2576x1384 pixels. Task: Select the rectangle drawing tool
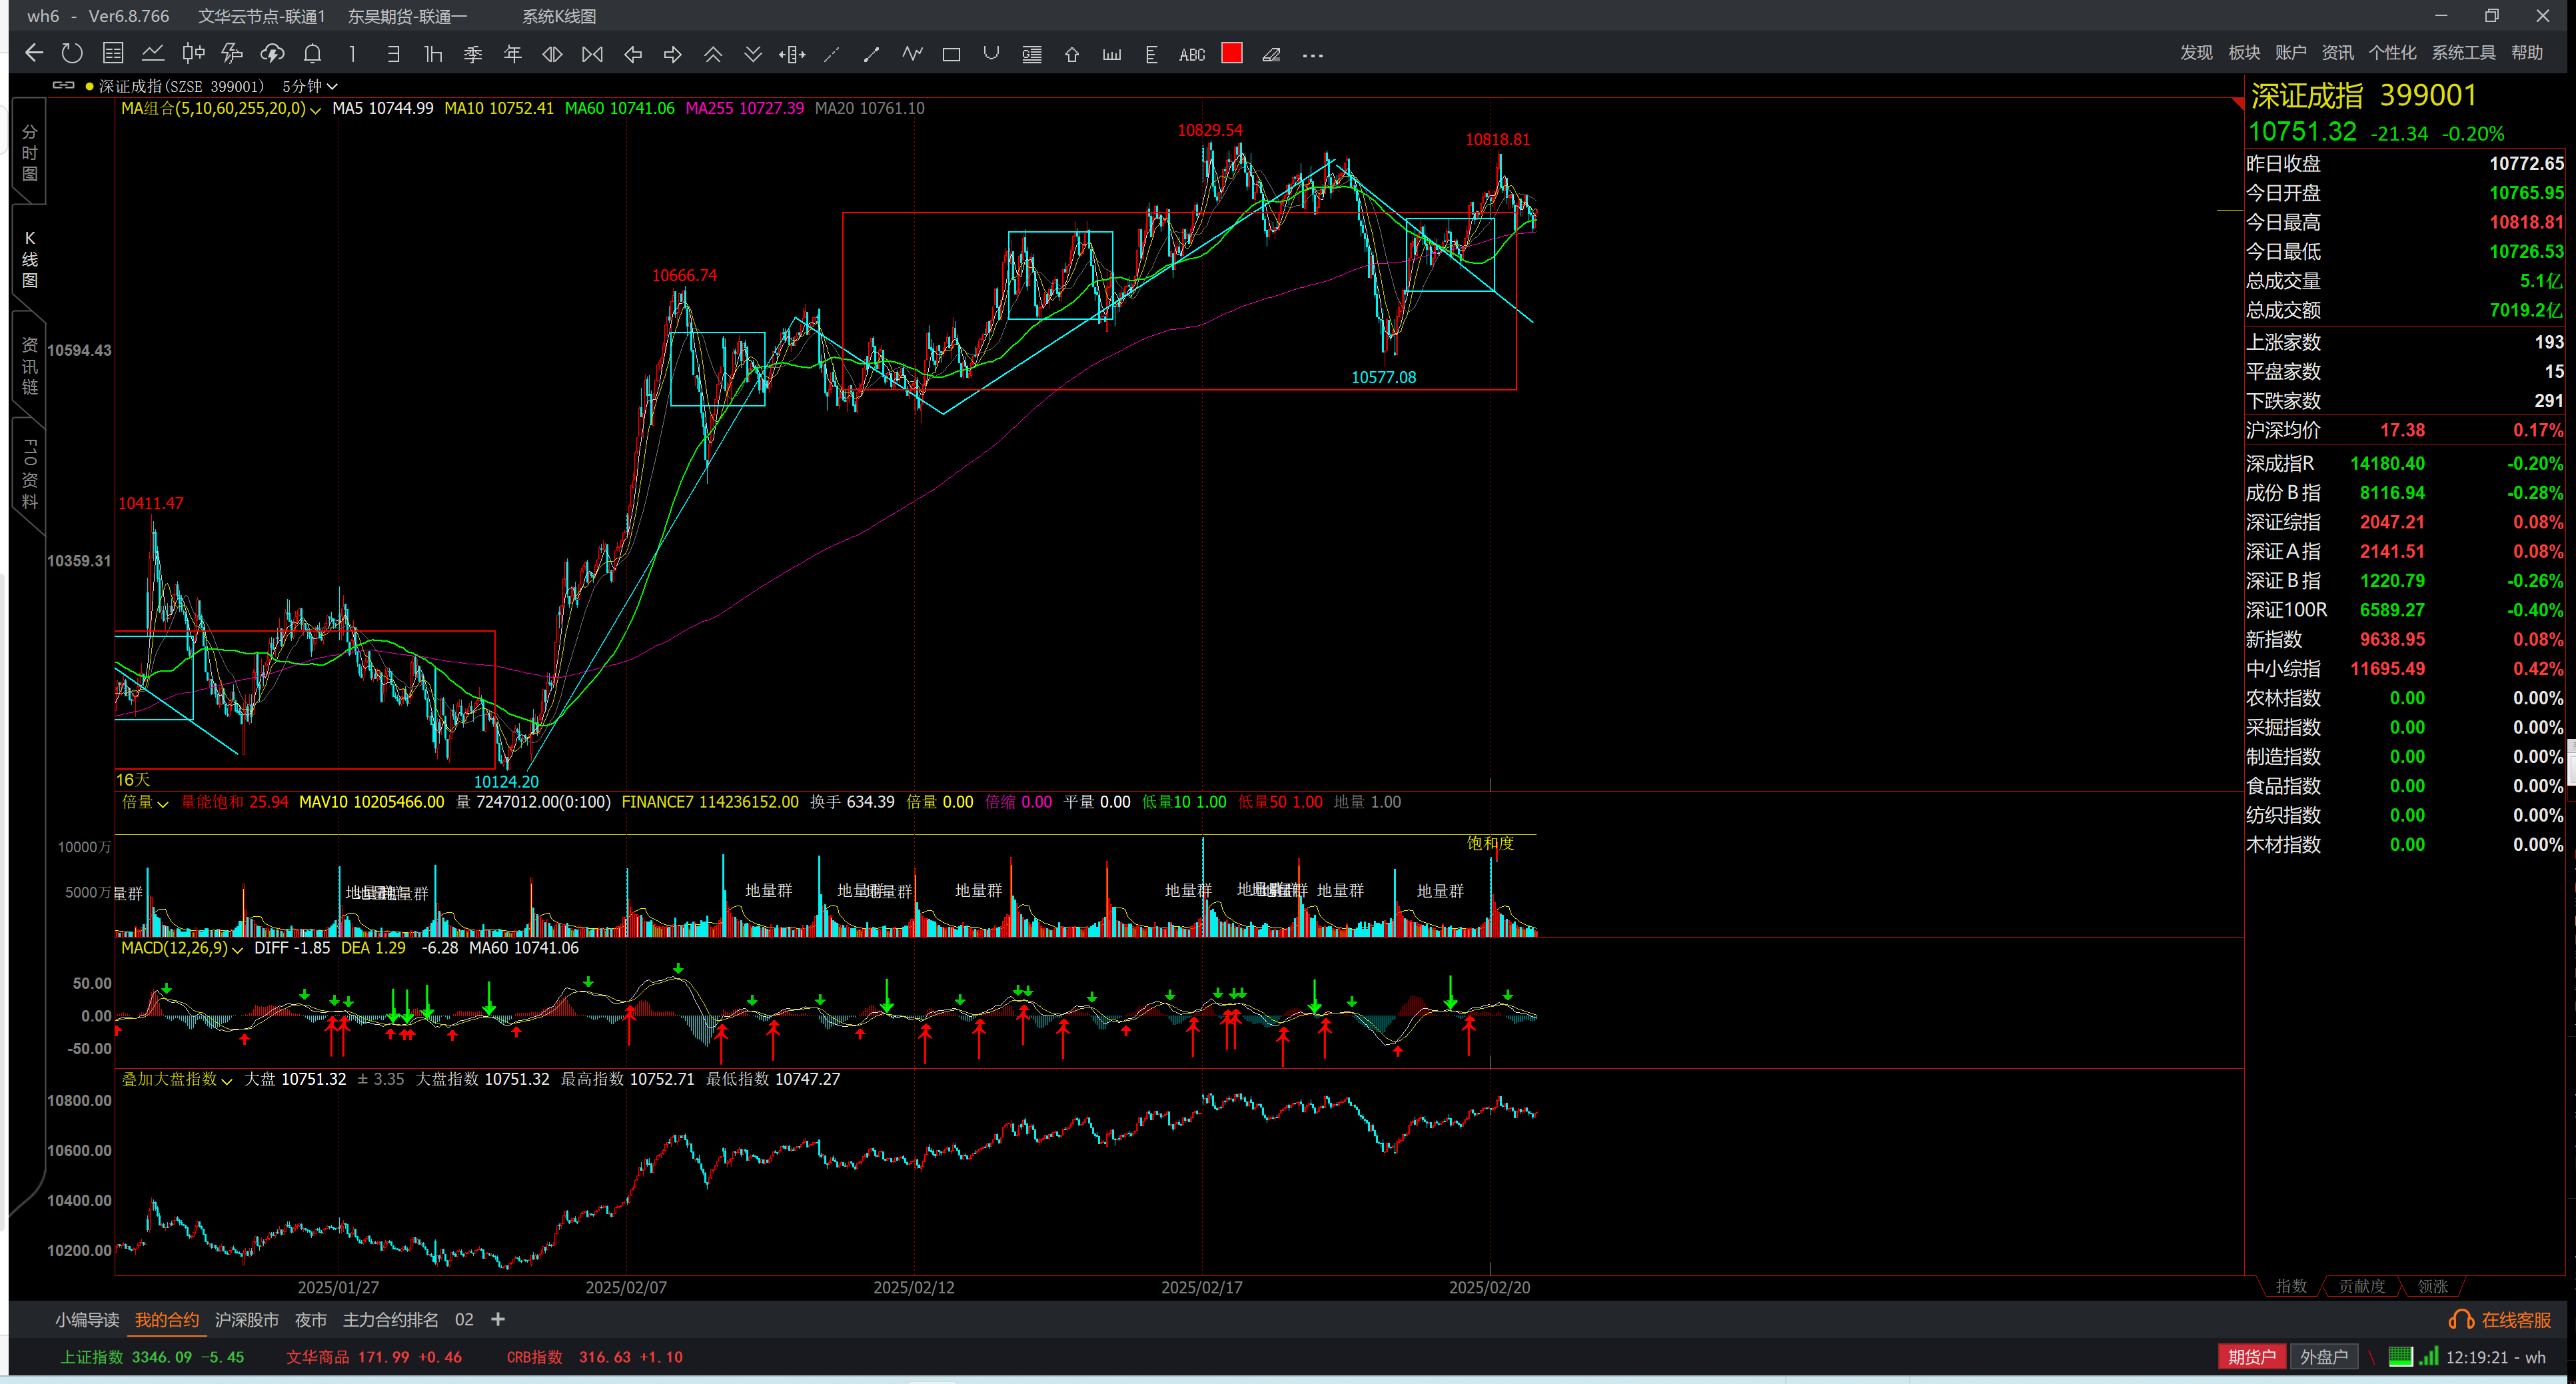pos(951,54)
